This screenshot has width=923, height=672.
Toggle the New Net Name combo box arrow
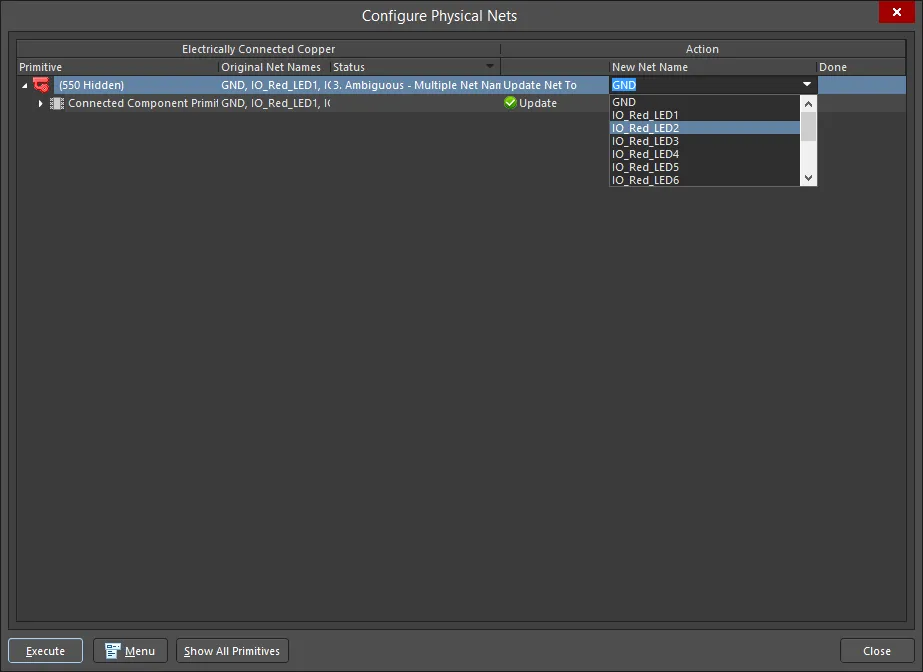click(807, 85)
